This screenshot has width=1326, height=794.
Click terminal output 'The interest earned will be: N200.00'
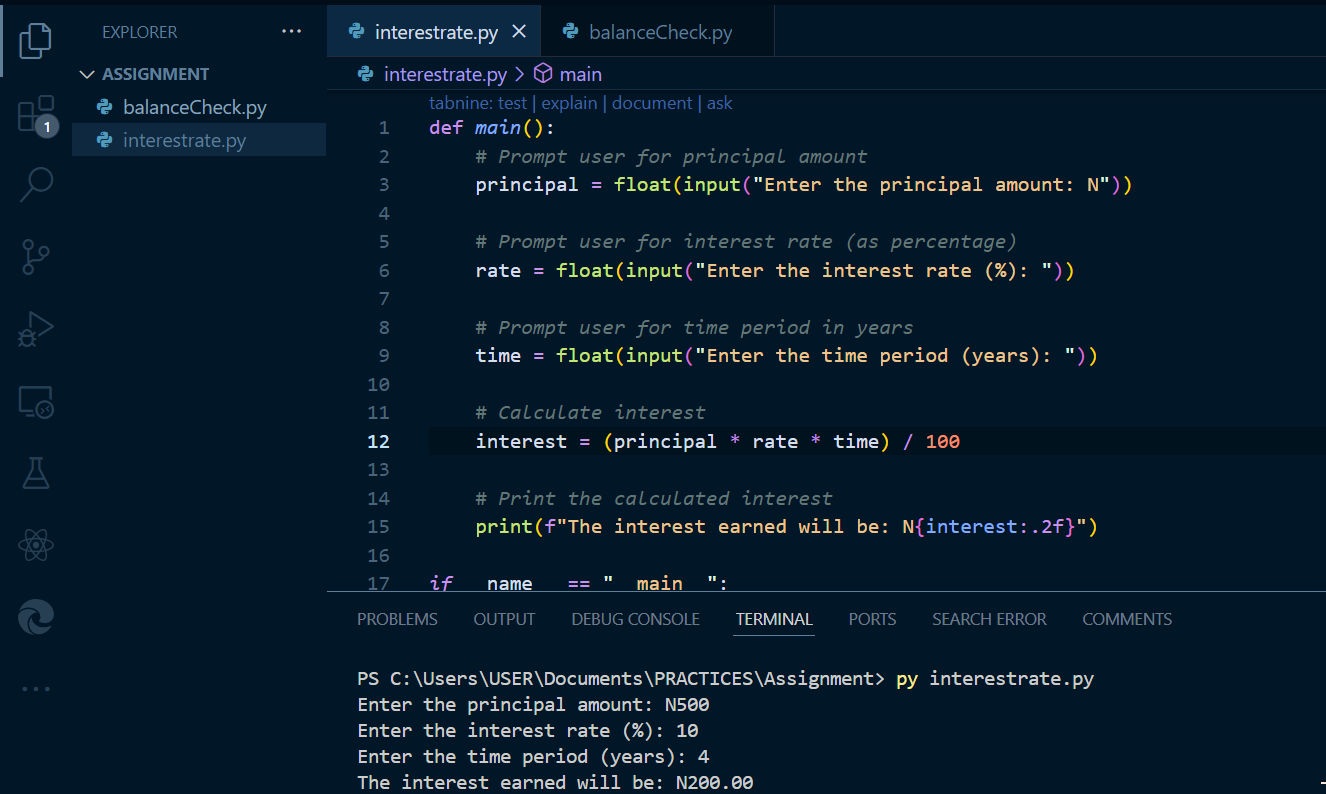(x=555, y=782)
